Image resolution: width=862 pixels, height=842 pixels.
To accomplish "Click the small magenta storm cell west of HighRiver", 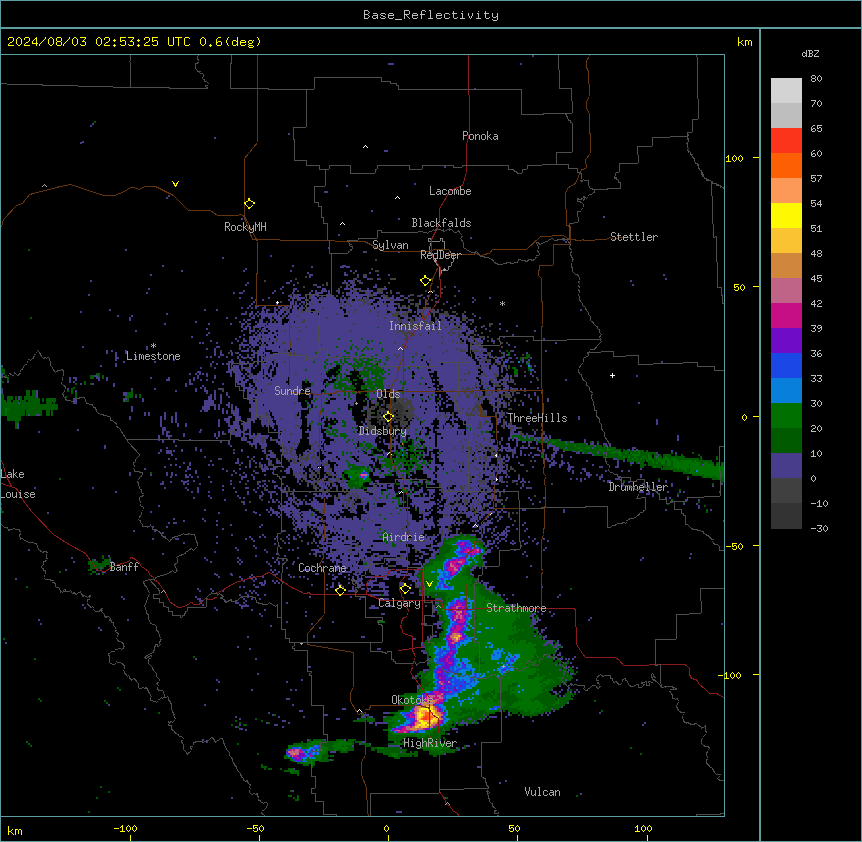I will [x=296, y=753].
